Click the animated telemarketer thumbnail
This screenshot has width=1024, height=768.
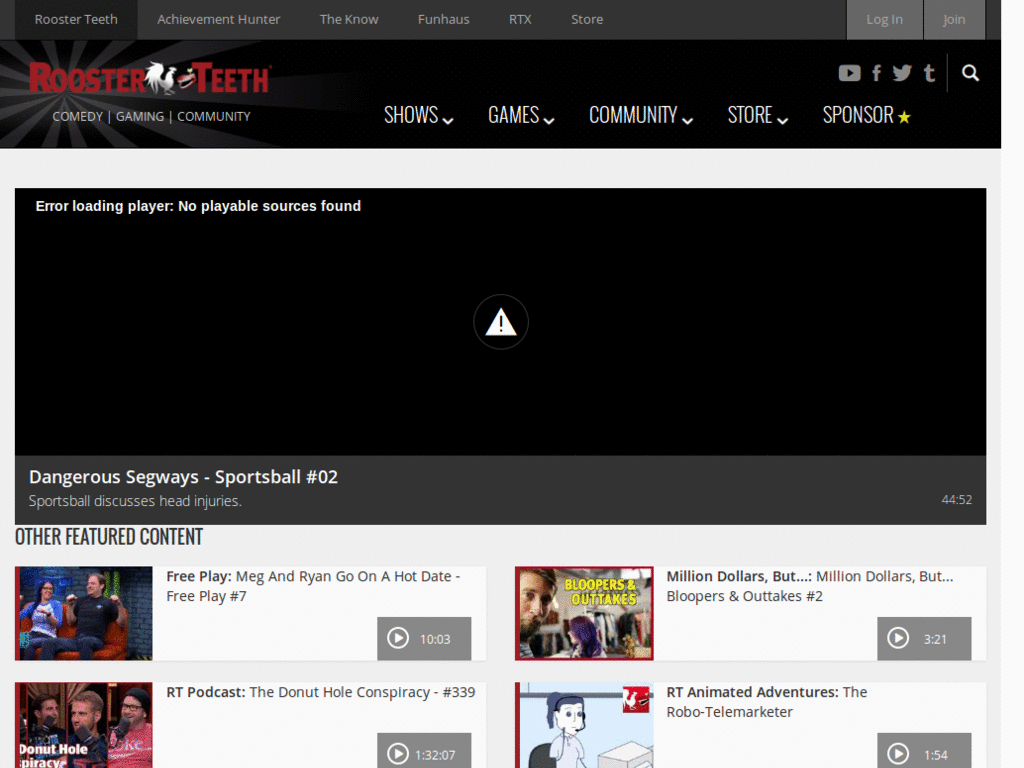pos(584,725)
